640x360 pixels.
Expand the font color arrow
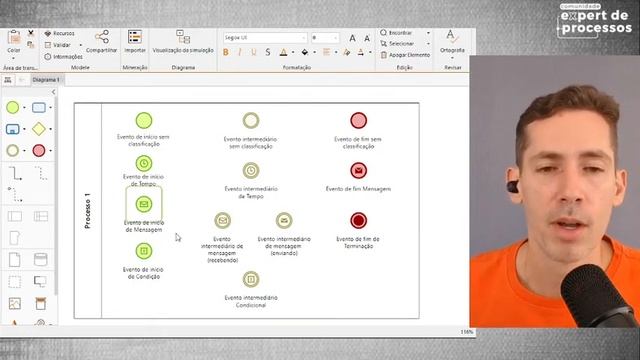point(293,53)
